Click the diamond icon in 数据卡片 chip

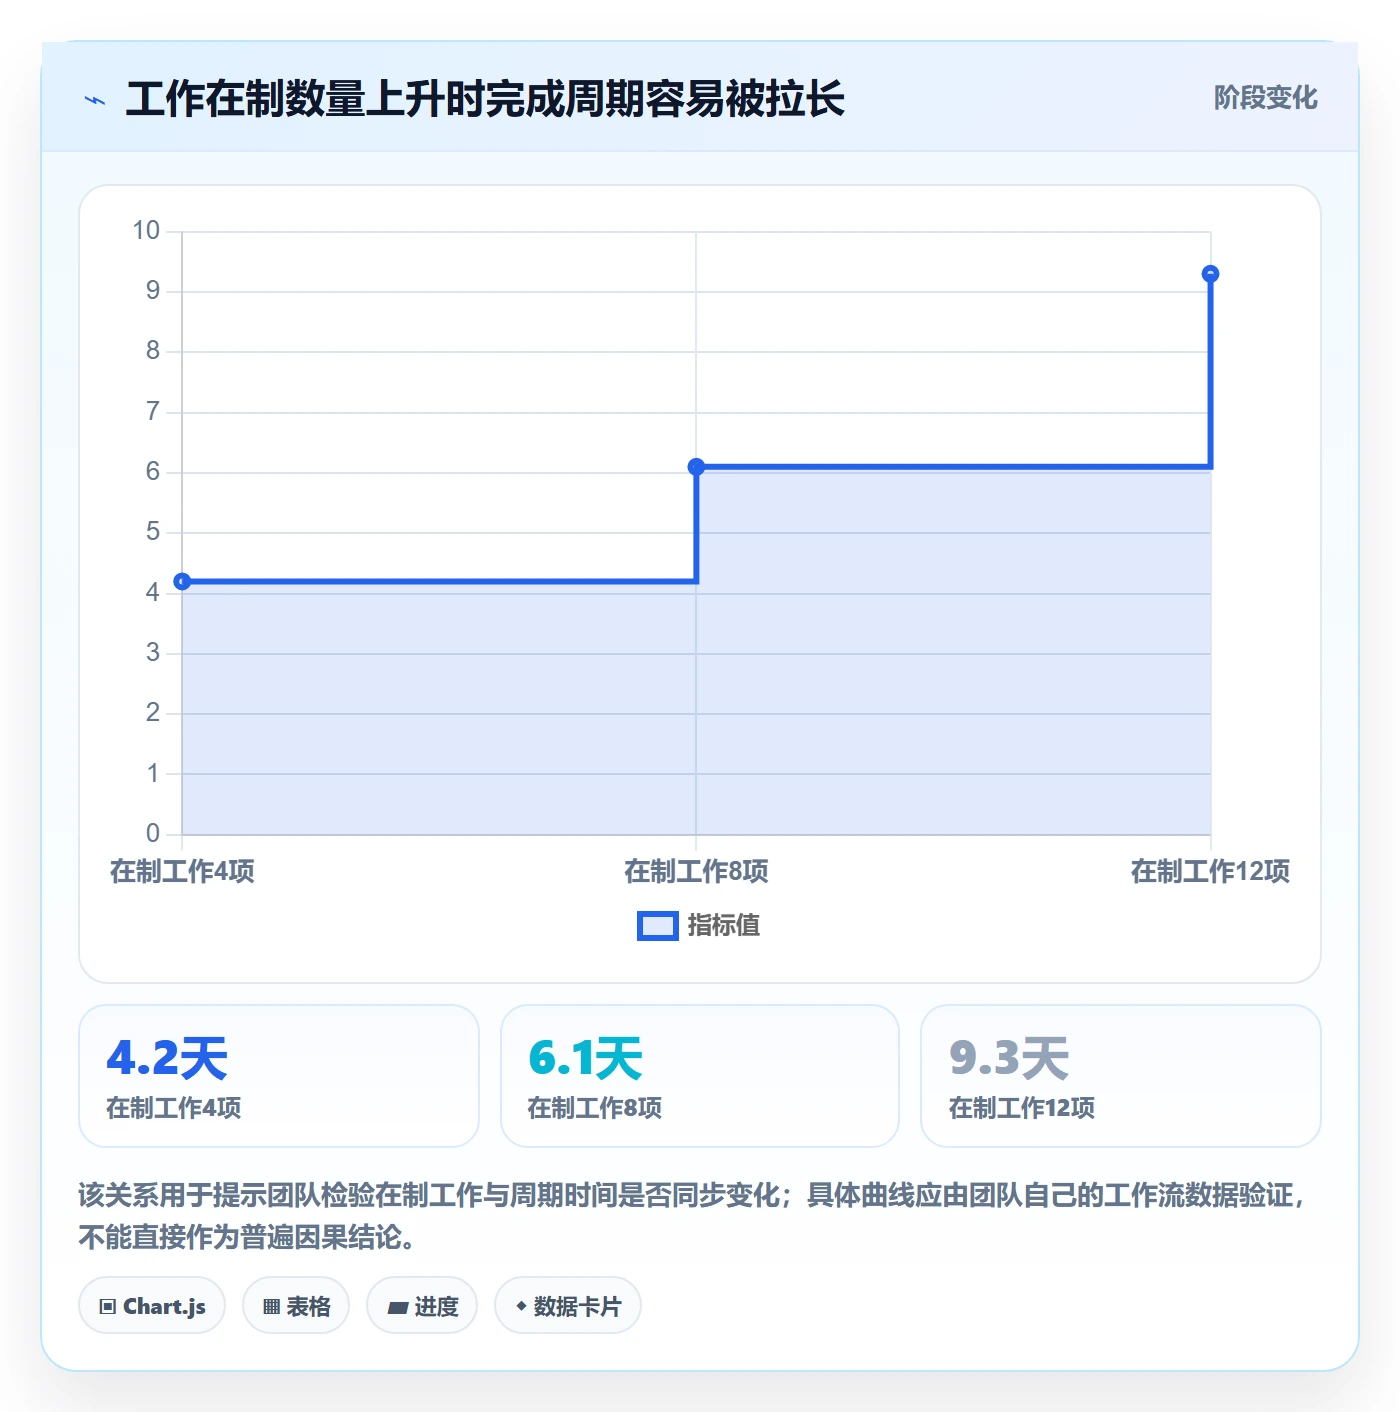tap(521, 1305)
